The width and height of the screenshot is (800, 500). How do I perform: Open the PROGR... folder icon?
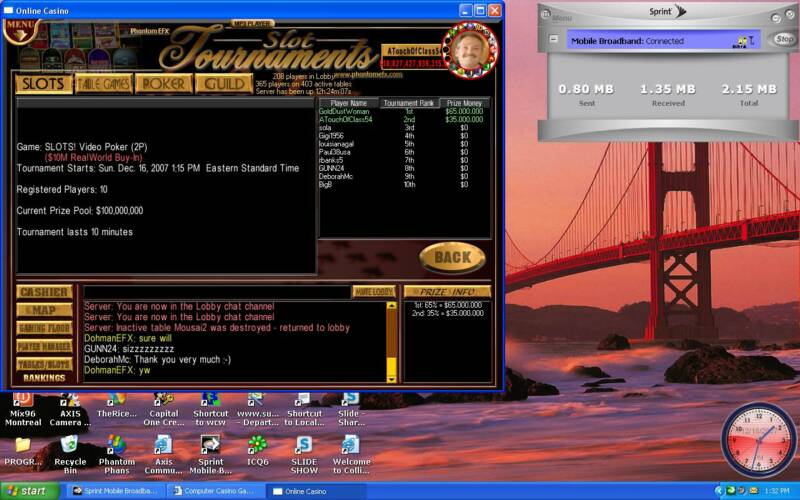pyautogui.click(x=23, y=452)
